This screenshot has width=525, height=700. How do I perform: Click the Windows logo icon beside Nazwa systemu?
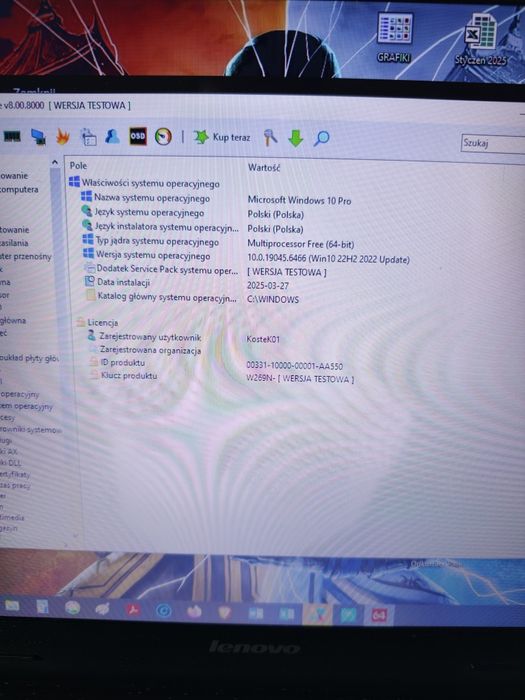coord(87,197)
